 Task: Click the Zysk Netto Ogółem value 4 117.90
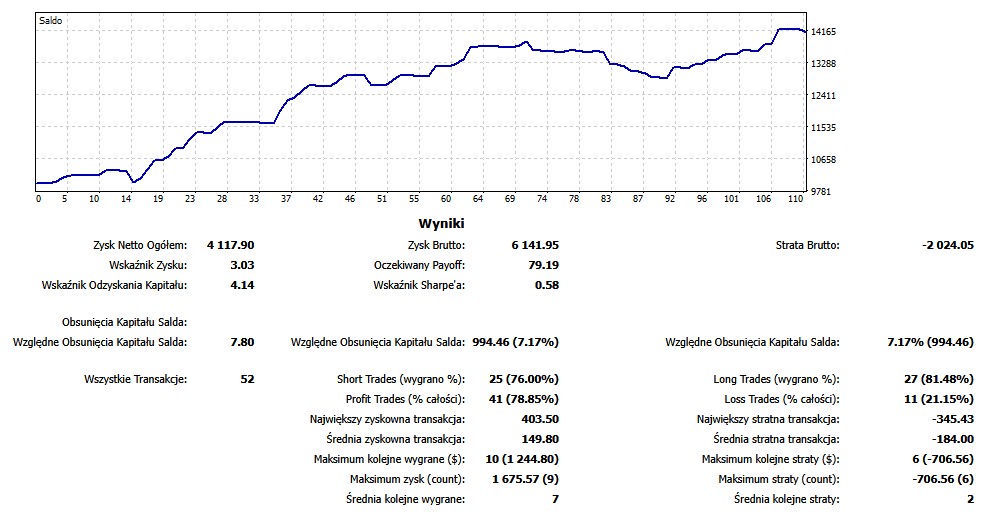pos(230,245)
